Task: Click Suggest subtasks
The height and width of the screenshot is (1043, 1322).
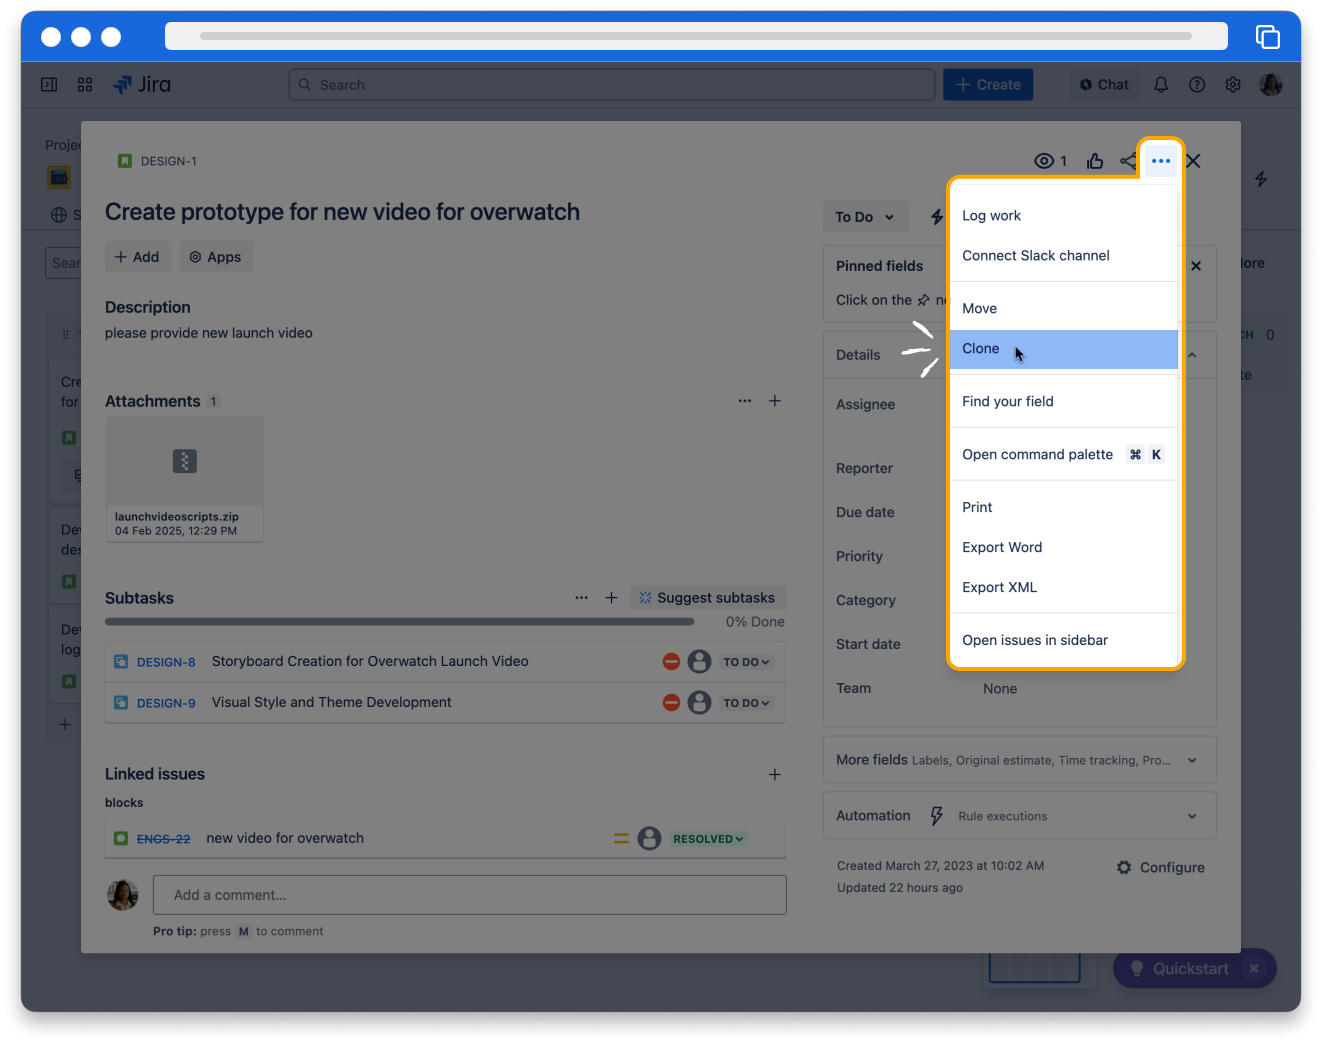Action: coord(707,598)
